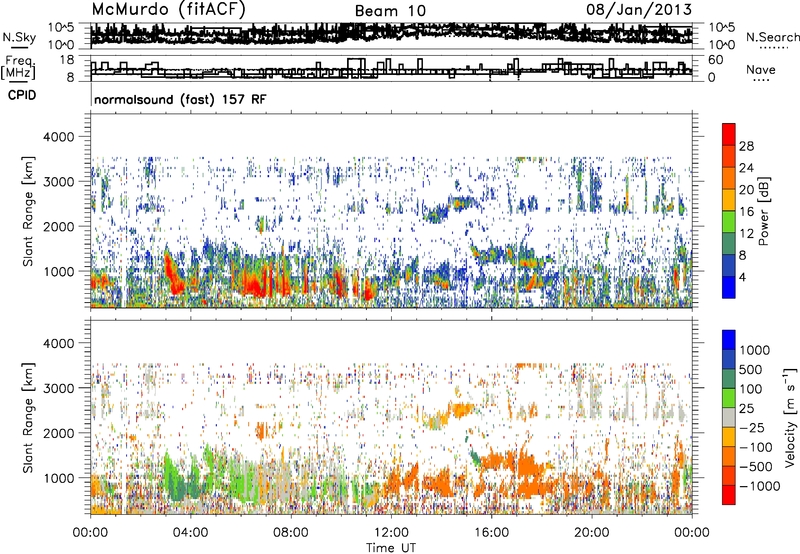This screenshot has width=800, height=554.
Task: Click 'normalsound (fast) 157 RF' text
Action: point(180,99)
